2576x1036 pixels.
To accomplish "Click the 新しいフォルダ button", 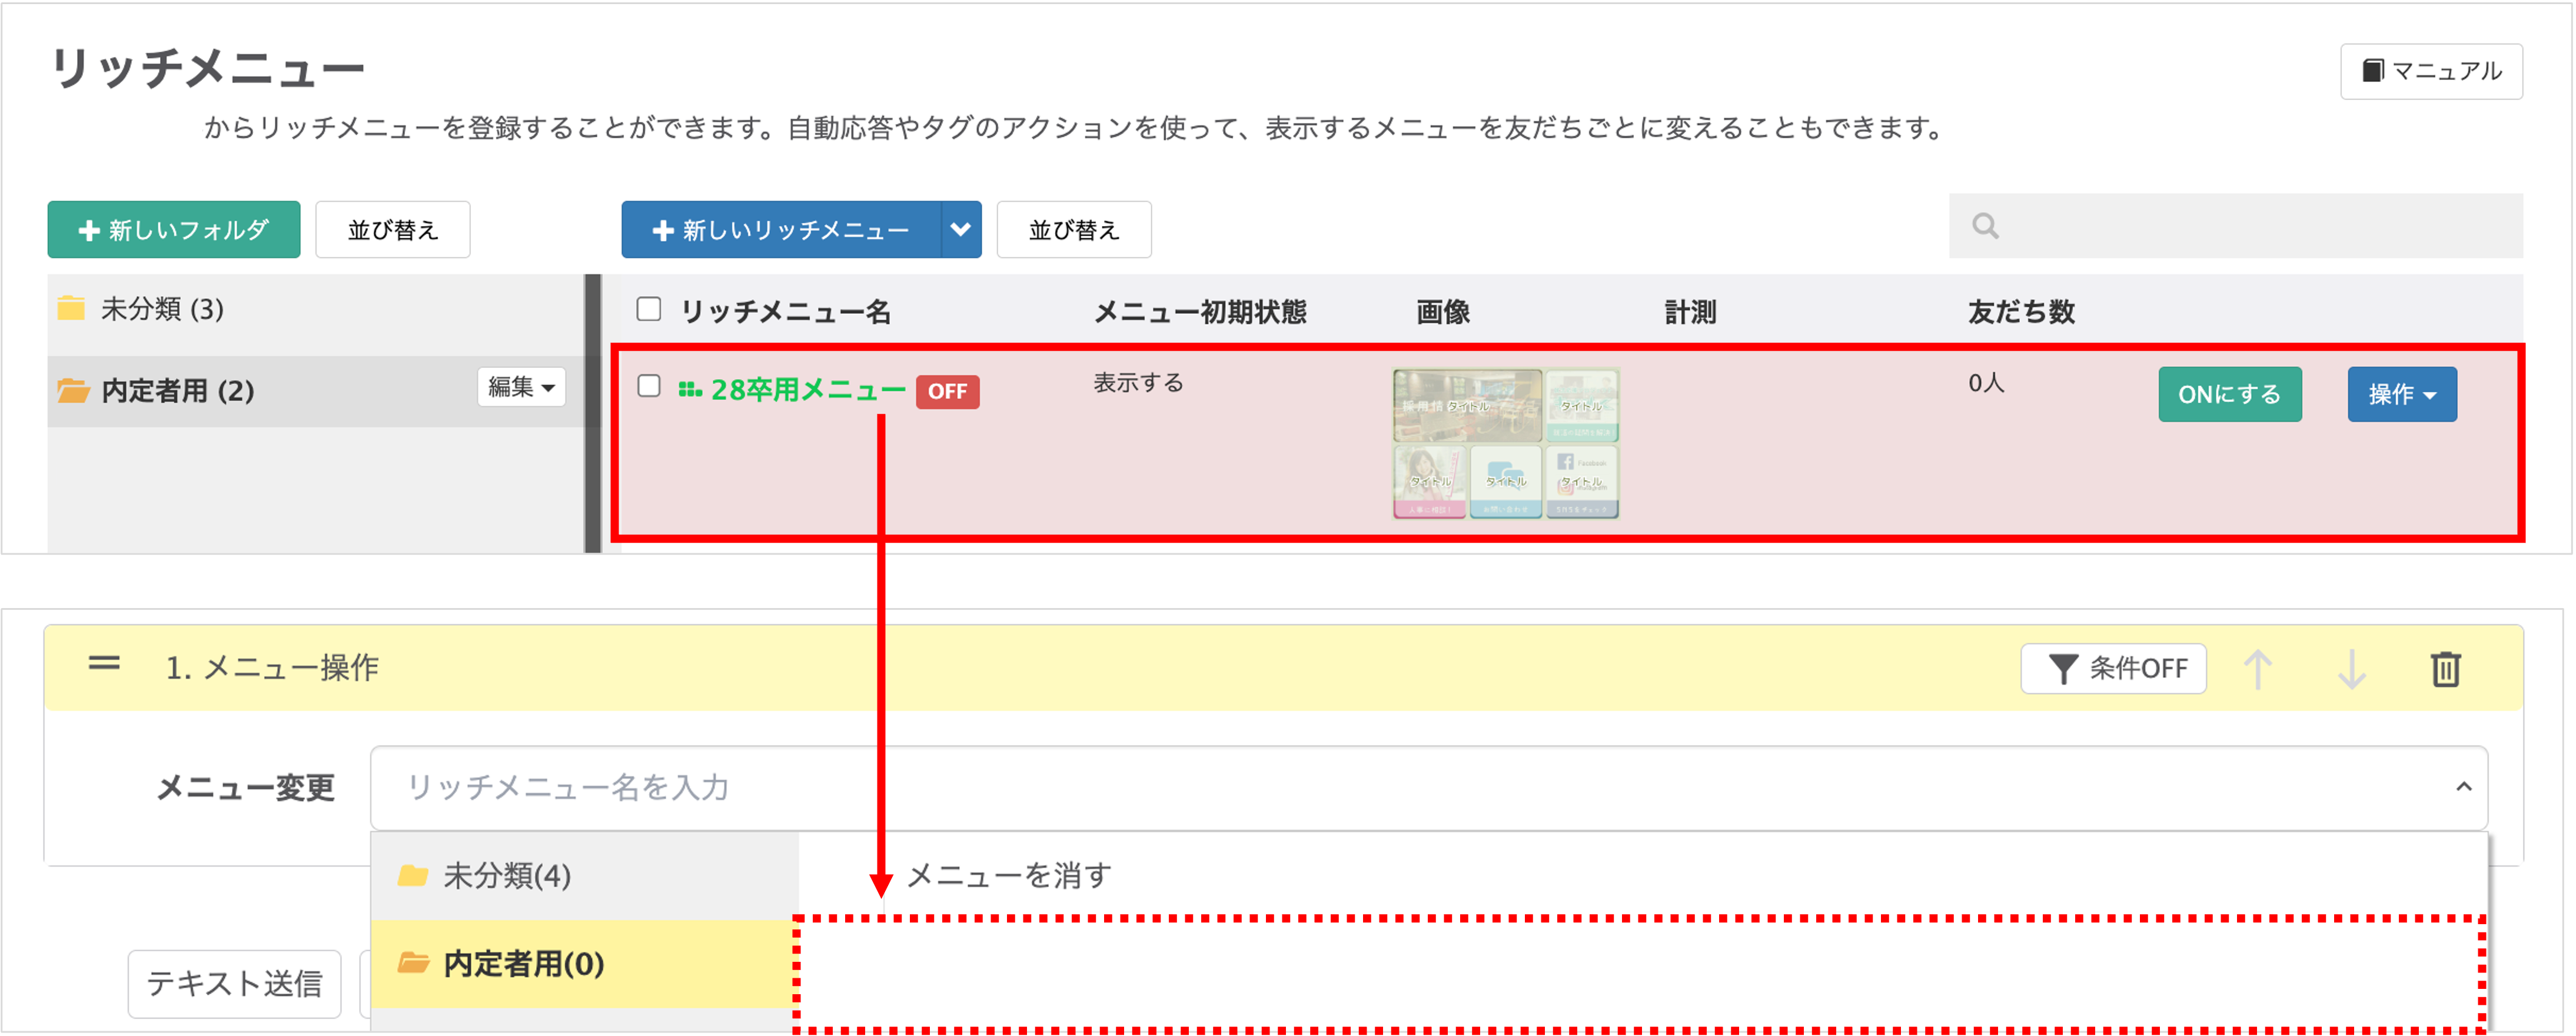I will tap(174, 230).
